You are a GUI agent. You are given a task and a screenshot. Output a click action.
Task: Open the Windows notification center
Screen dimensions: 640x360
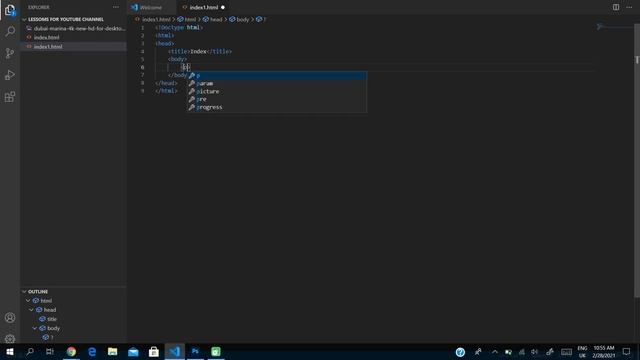pyautogui.click(x=627, y=352)
